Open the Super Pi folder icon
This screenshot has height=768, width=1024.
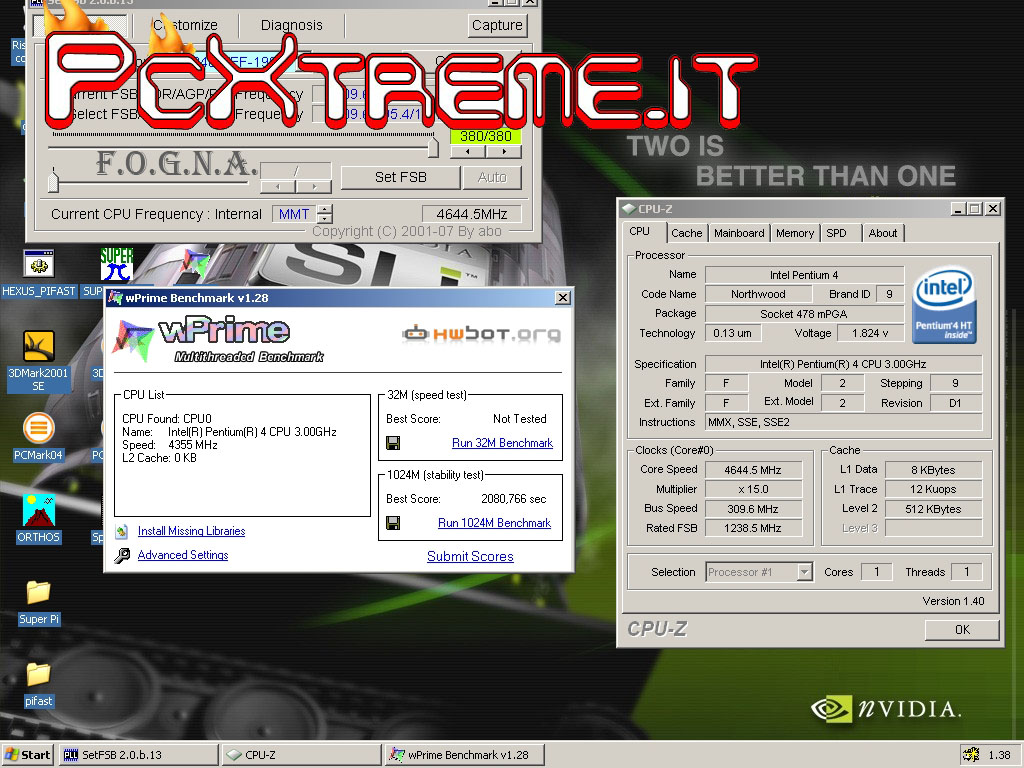point(39,592)
